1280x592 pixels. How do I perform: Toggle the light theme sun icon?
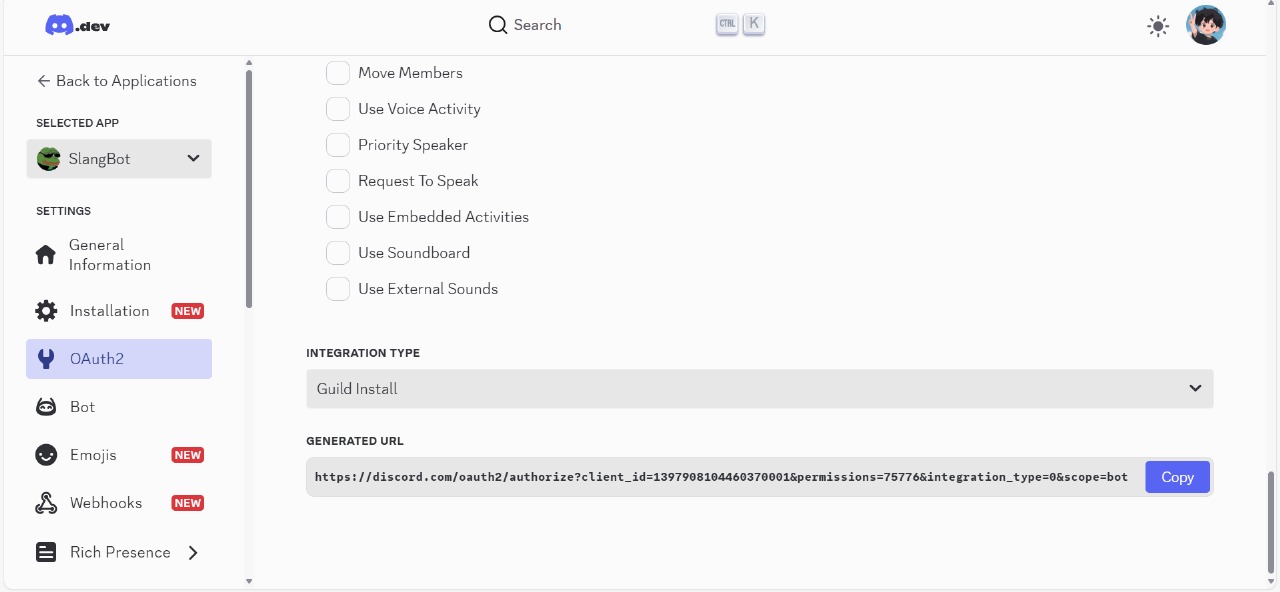(x=1158, y=27)
